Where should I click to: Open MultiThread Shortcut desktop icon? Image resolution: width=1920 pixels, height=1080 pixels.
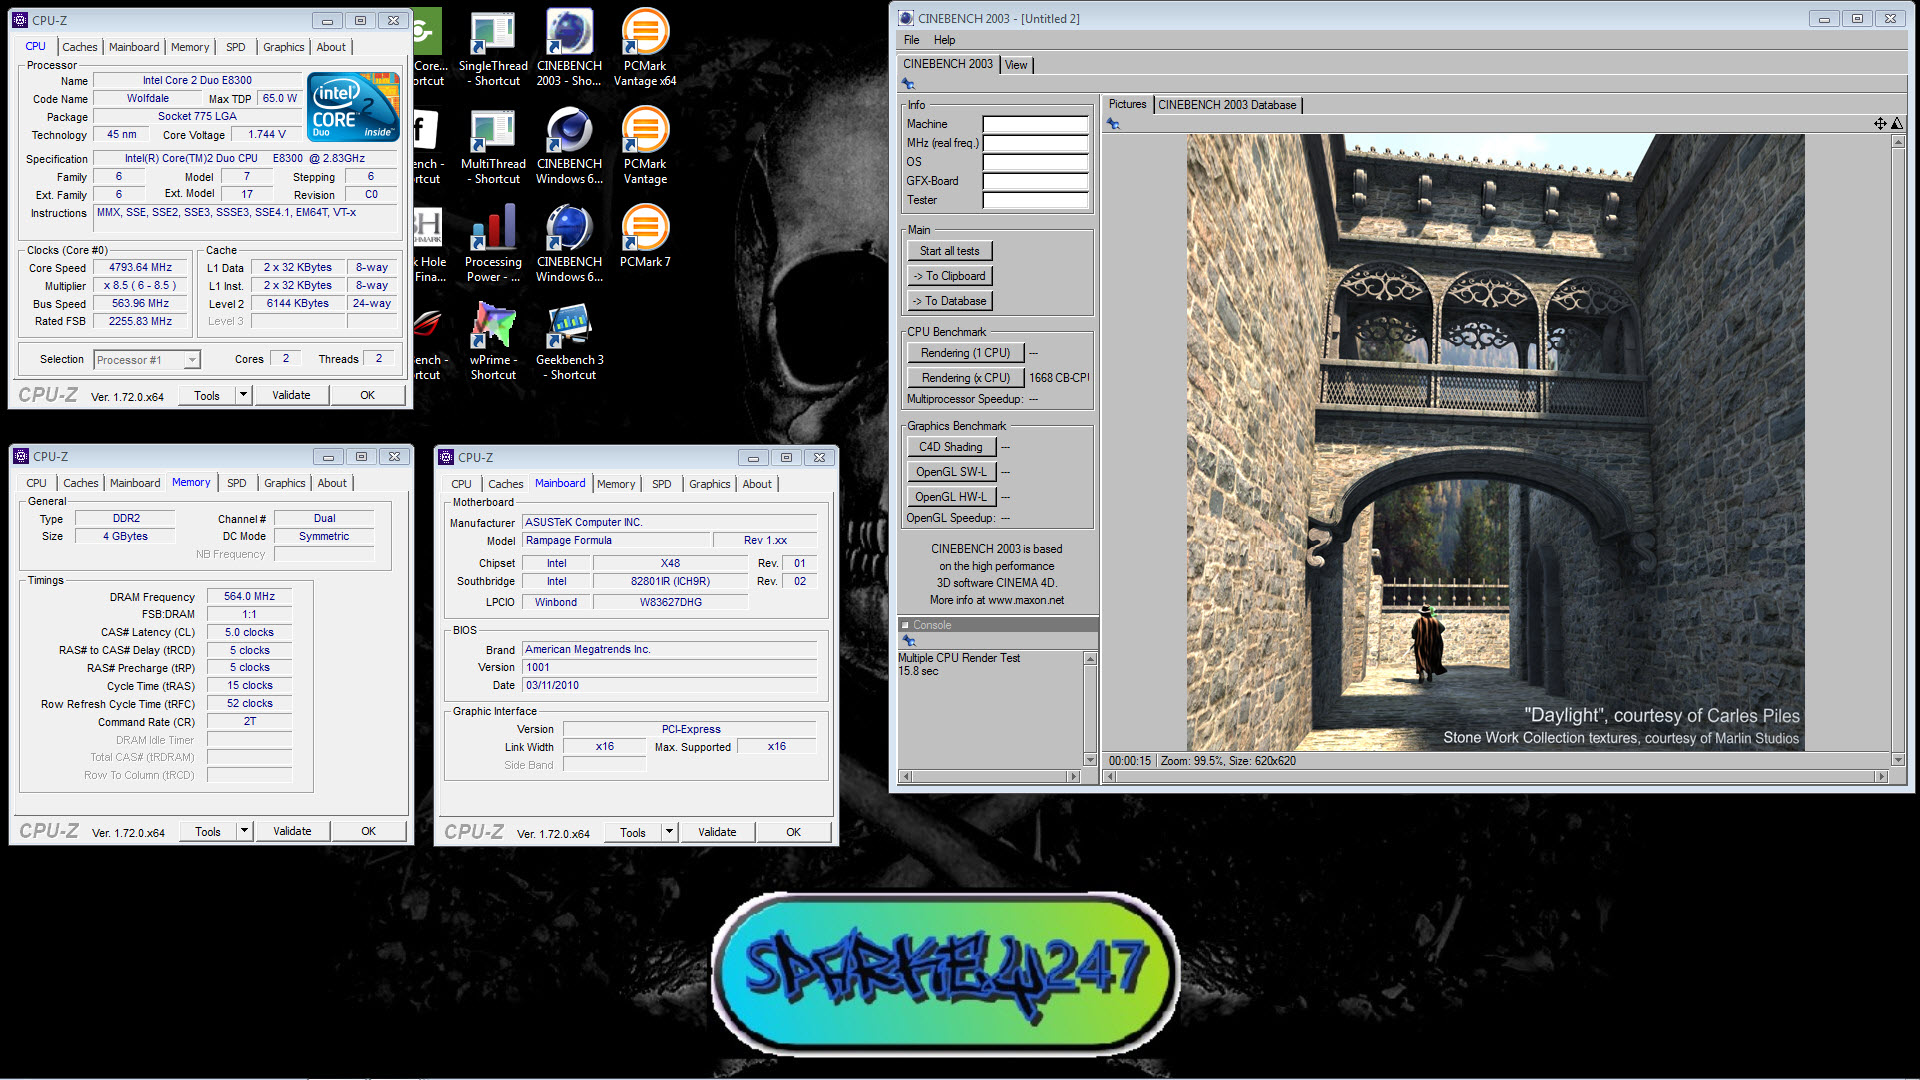click(493, 146)
